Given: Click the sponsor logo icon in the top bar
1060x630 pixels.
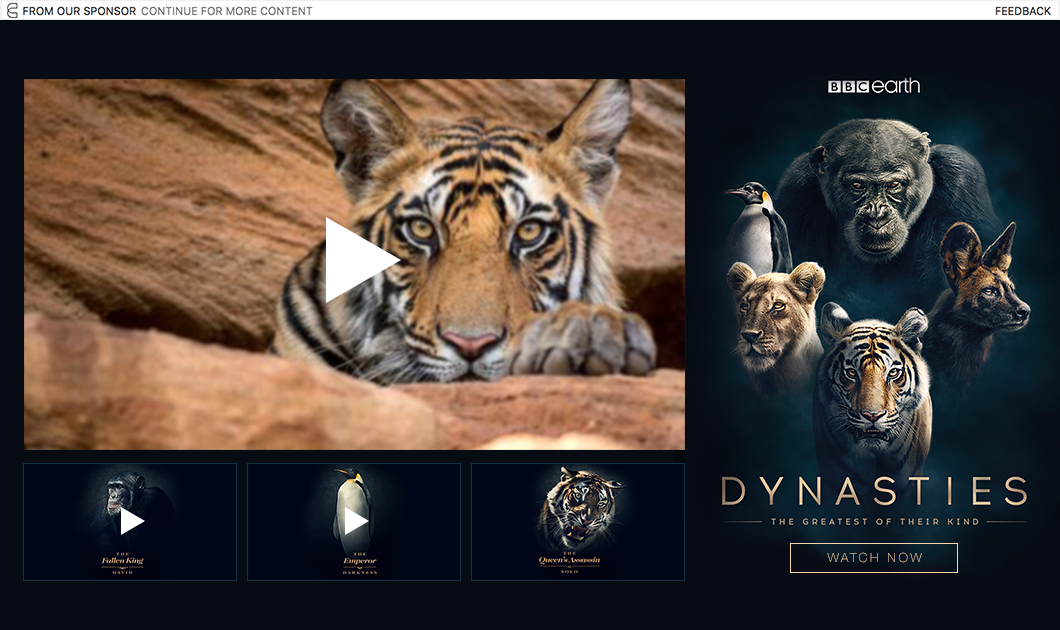Looking at the screenshot, I should click(12, 11).
